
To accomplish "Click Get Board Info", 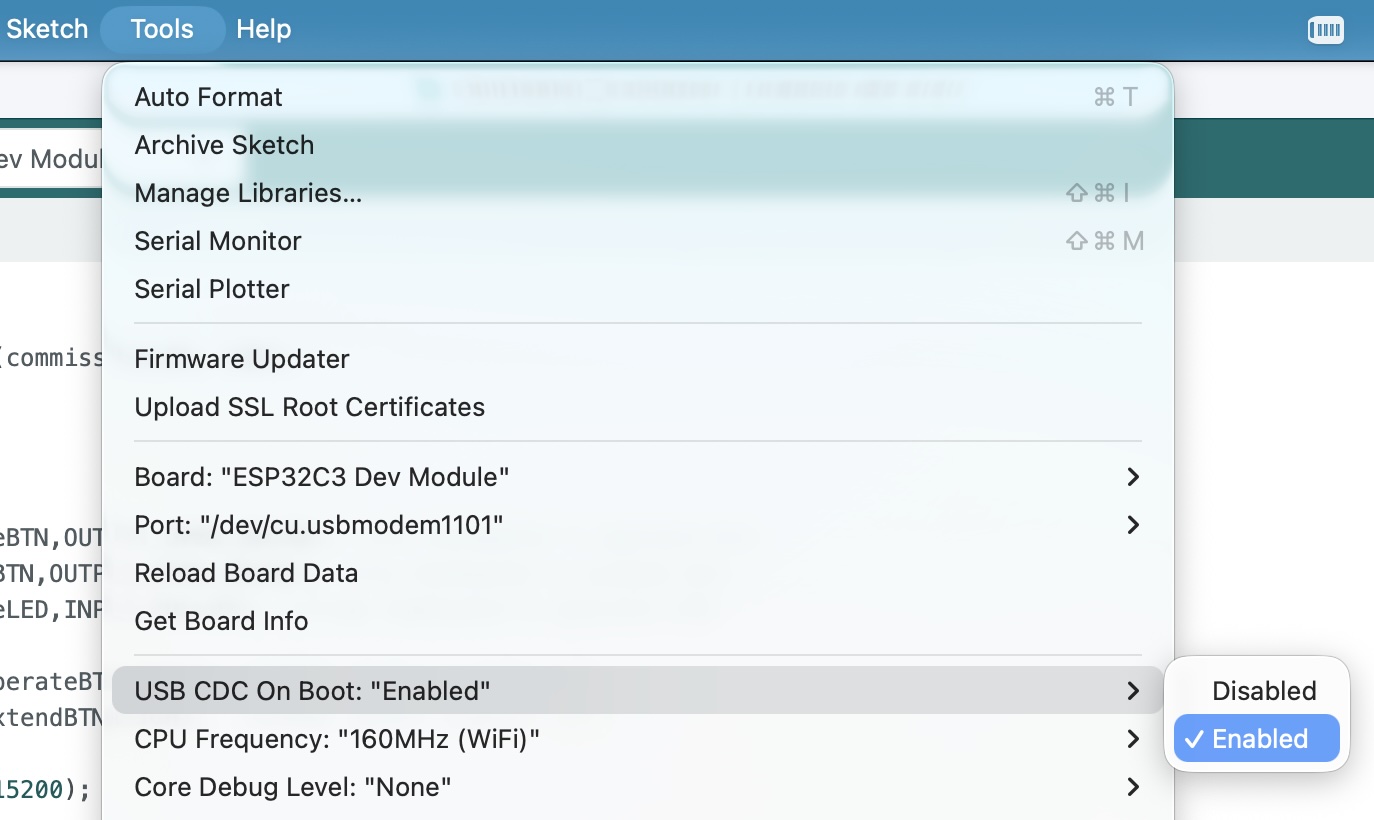I will (221, 621).
